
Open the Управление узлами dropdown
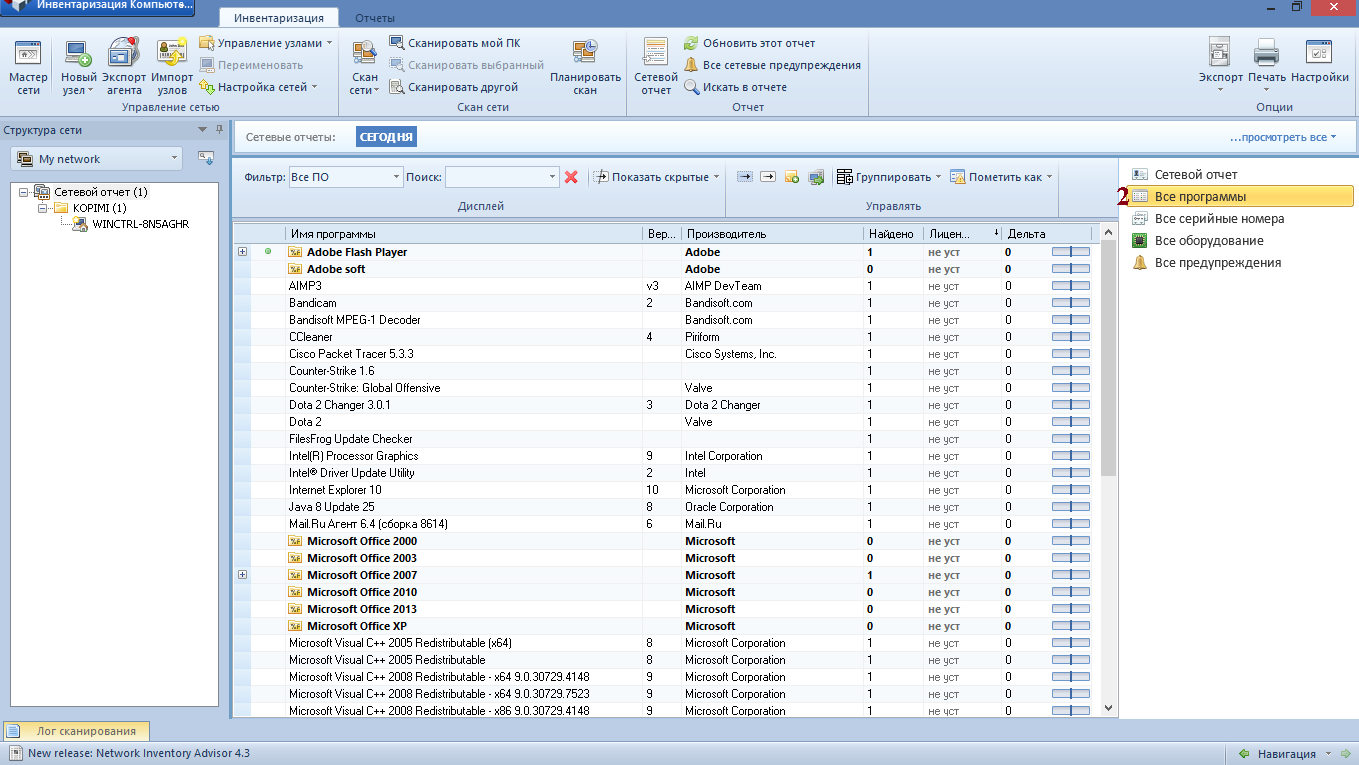pos(265,43)
